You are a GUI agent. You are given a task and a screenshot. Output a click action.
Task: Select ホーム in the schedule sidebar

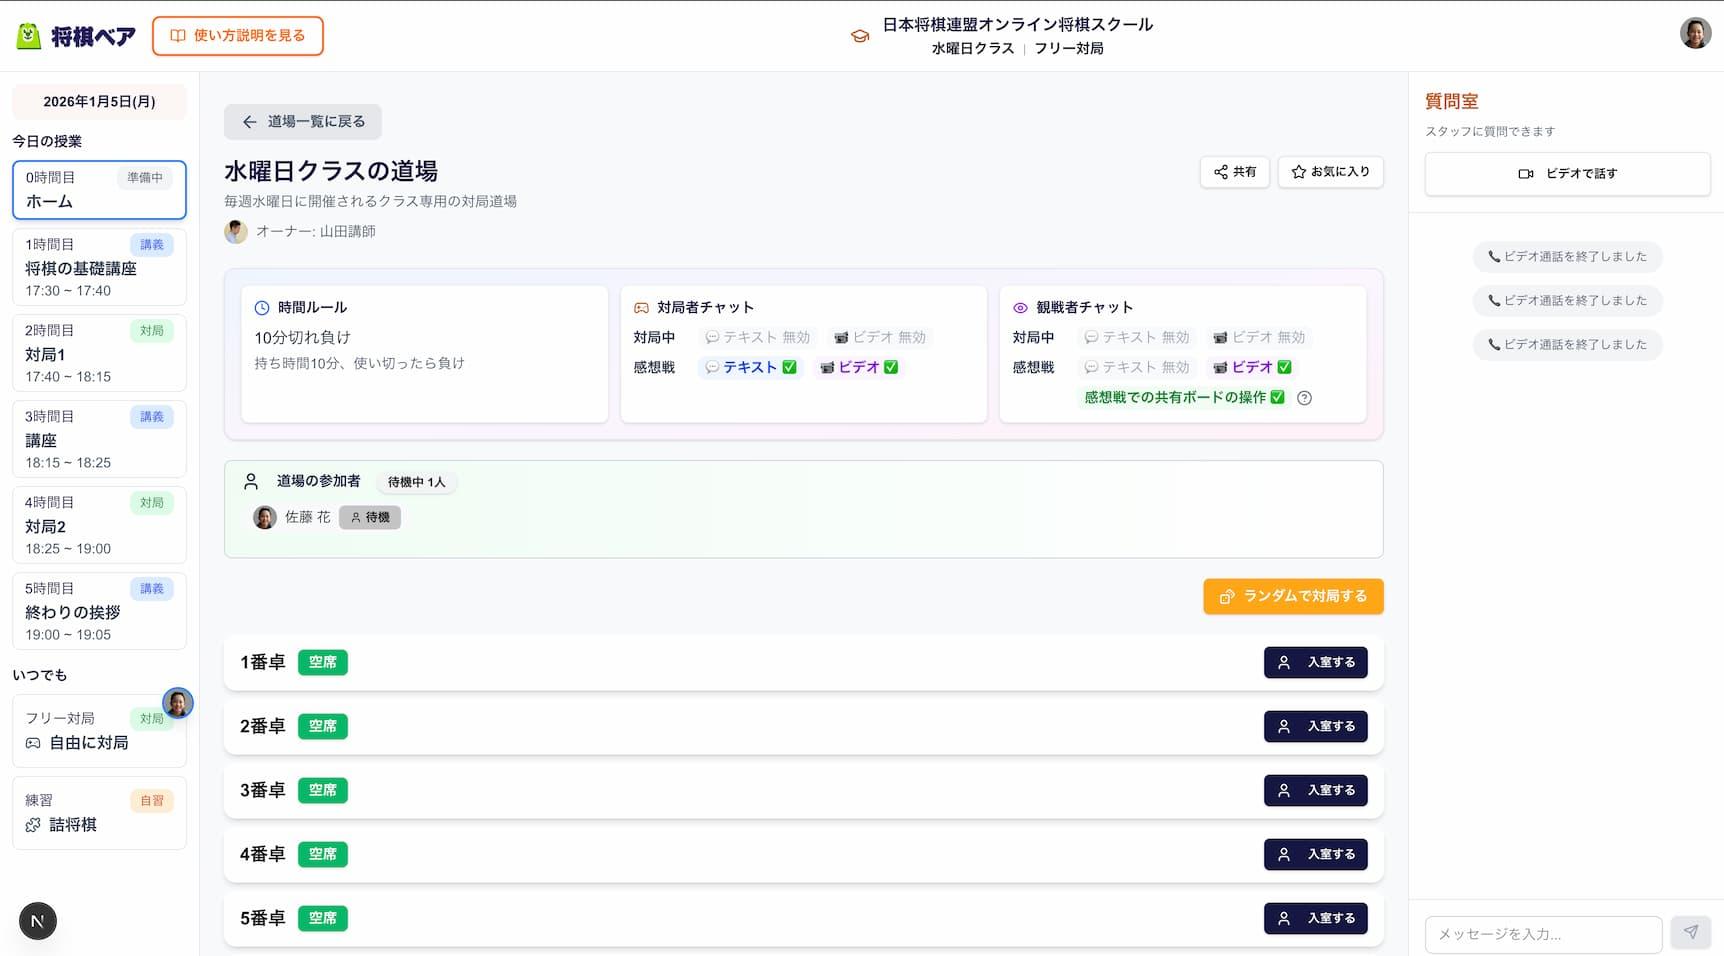click(x=98, y=190)
